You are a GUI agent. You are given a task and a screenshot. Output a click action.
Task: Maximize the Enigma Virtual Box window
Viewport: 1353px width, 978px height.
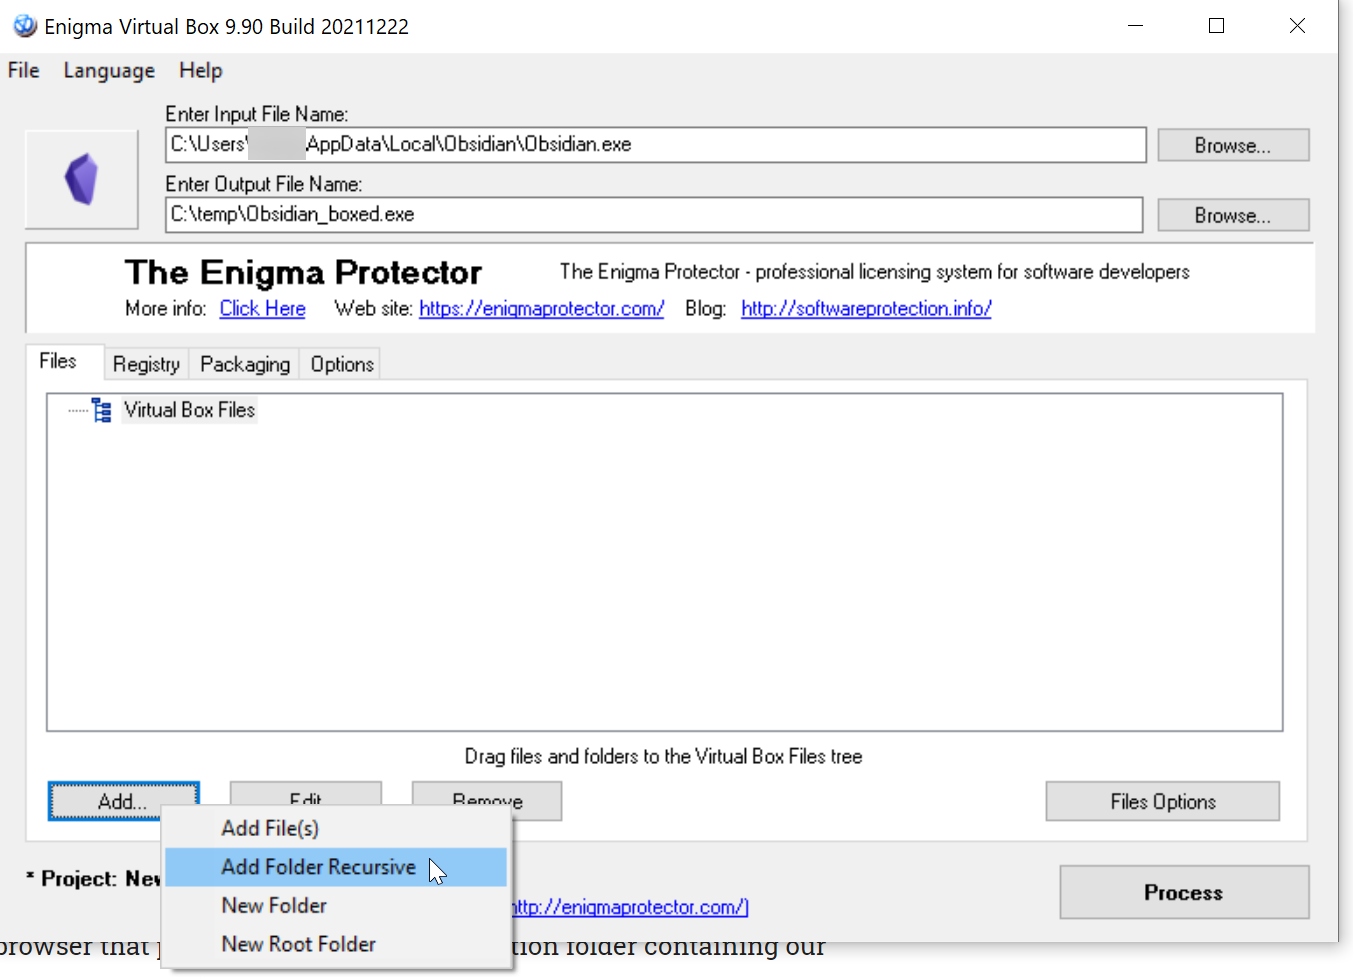tap(1216, 26)
